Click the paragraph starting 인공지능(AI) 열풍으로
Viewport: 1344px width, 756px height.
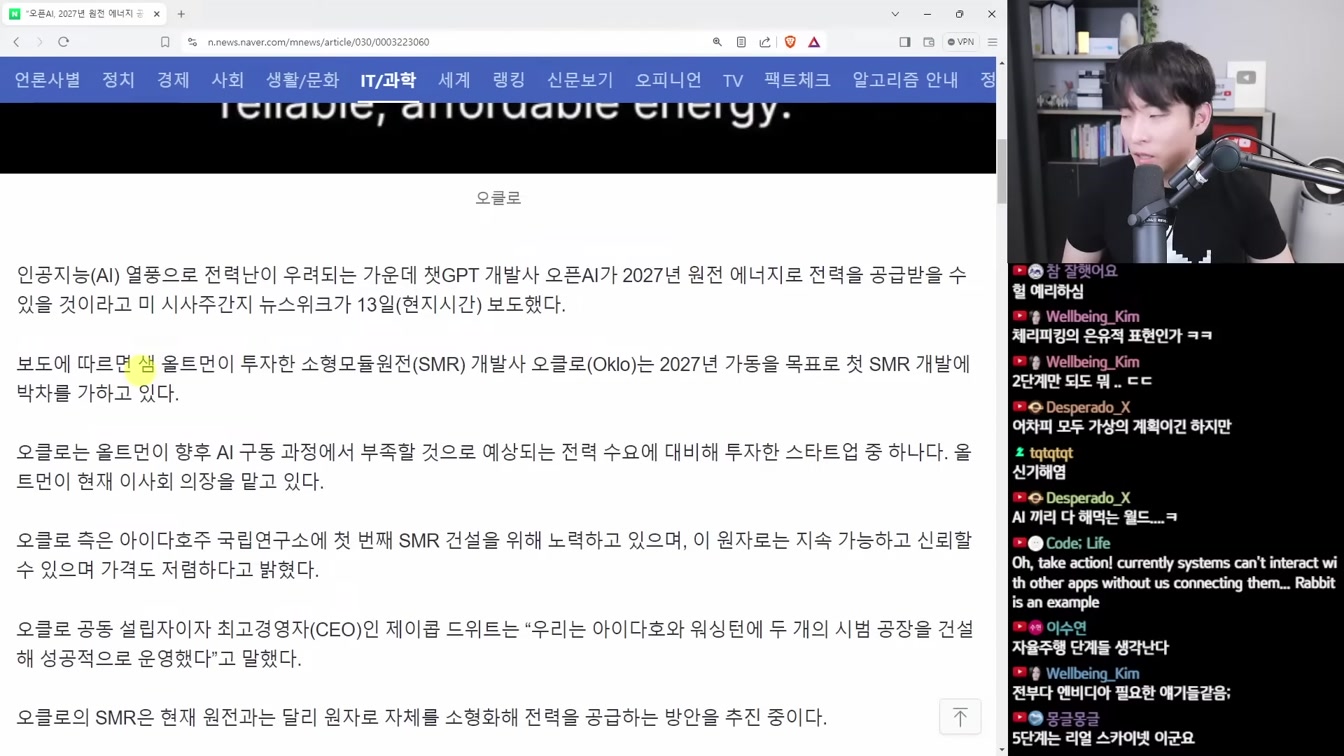point(492,290)
